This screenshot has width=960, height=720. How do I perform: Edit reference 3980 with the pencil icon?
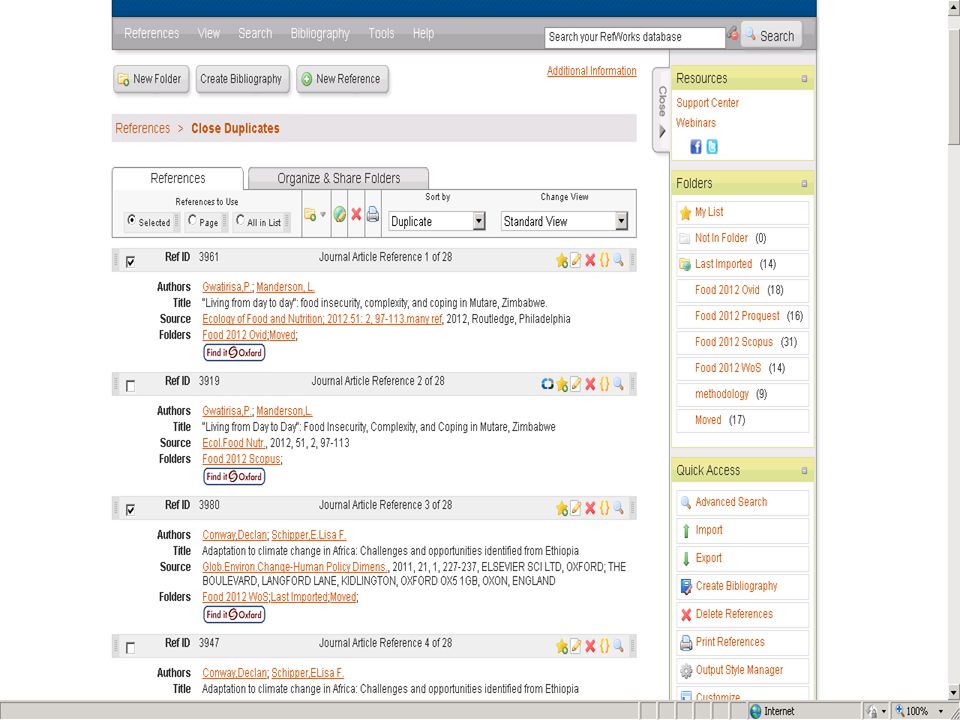(x=576, y=508)
